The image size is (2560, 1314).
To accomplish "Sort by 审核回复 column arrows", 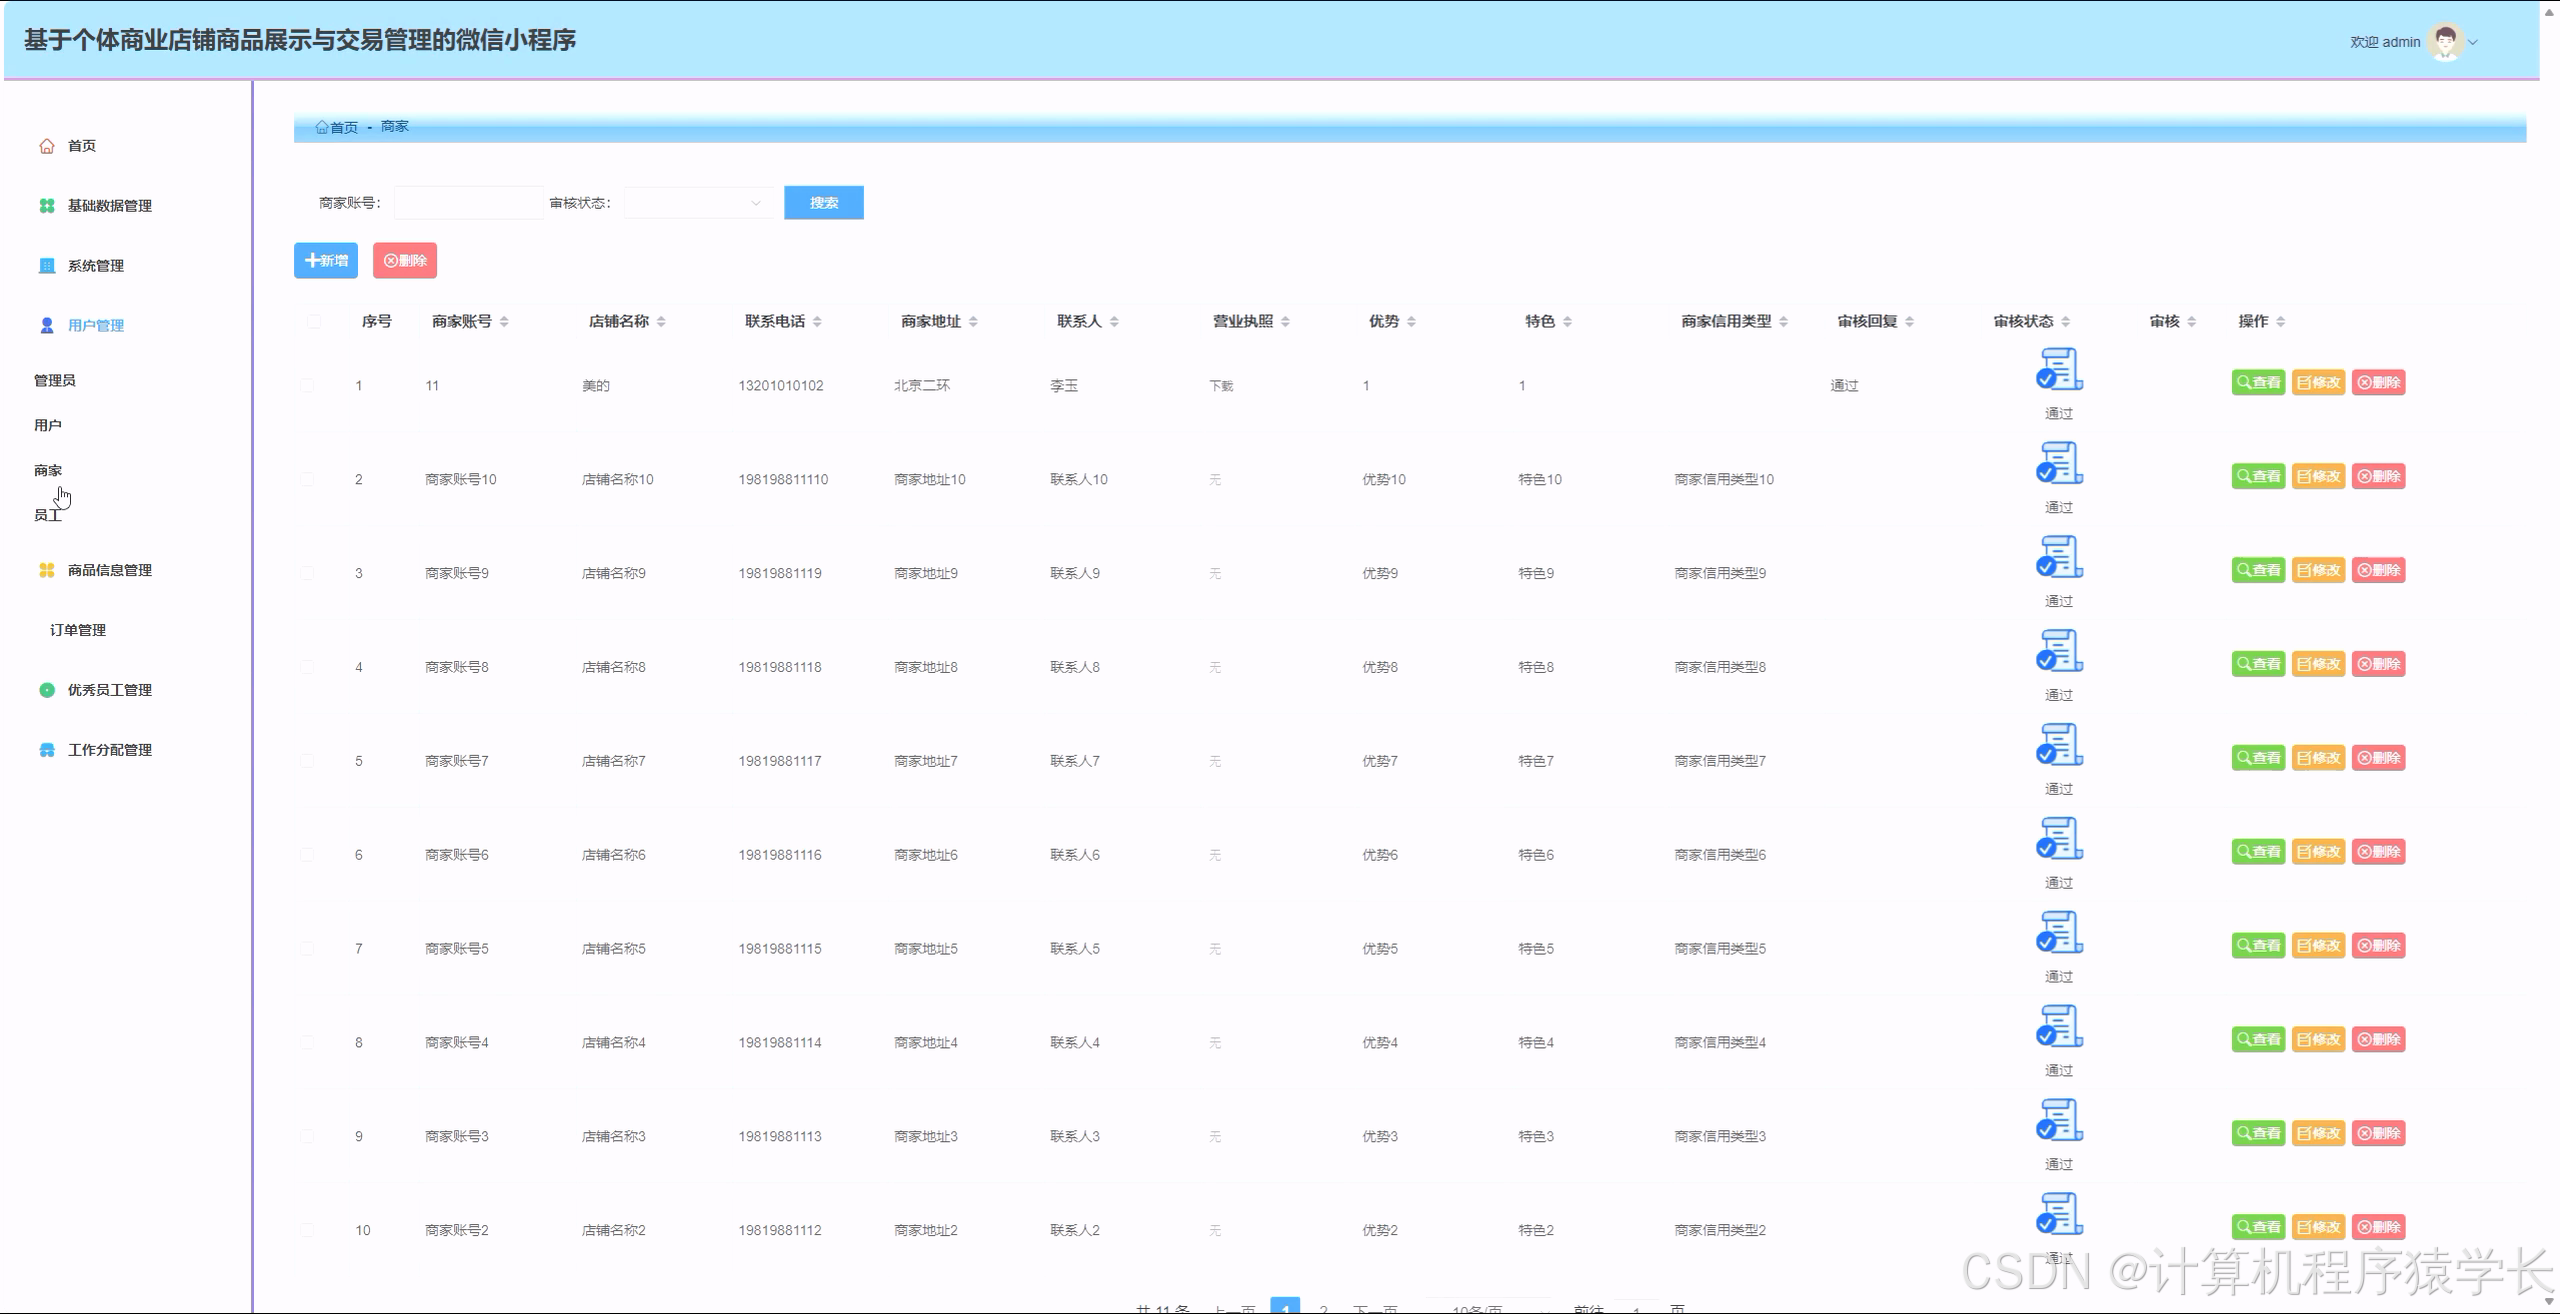I will (1909, 322).
